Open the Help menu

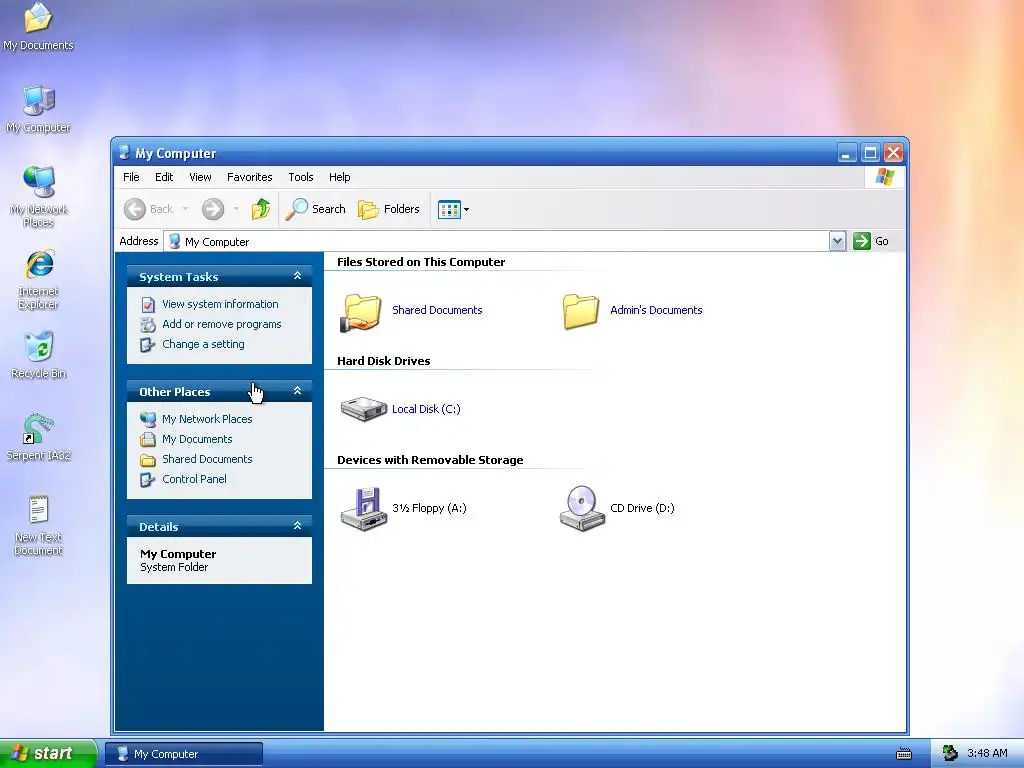340,177
